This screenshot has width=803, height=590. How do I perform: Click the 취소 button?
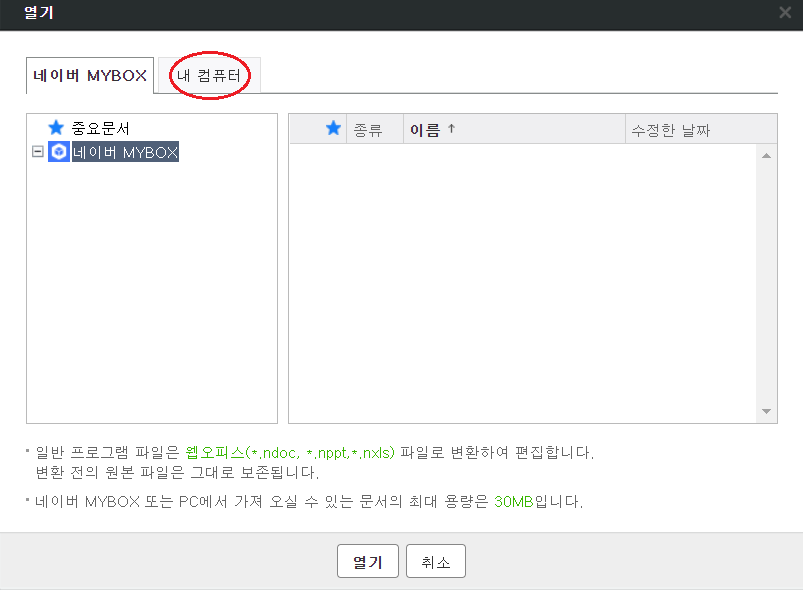coord(436,561)
